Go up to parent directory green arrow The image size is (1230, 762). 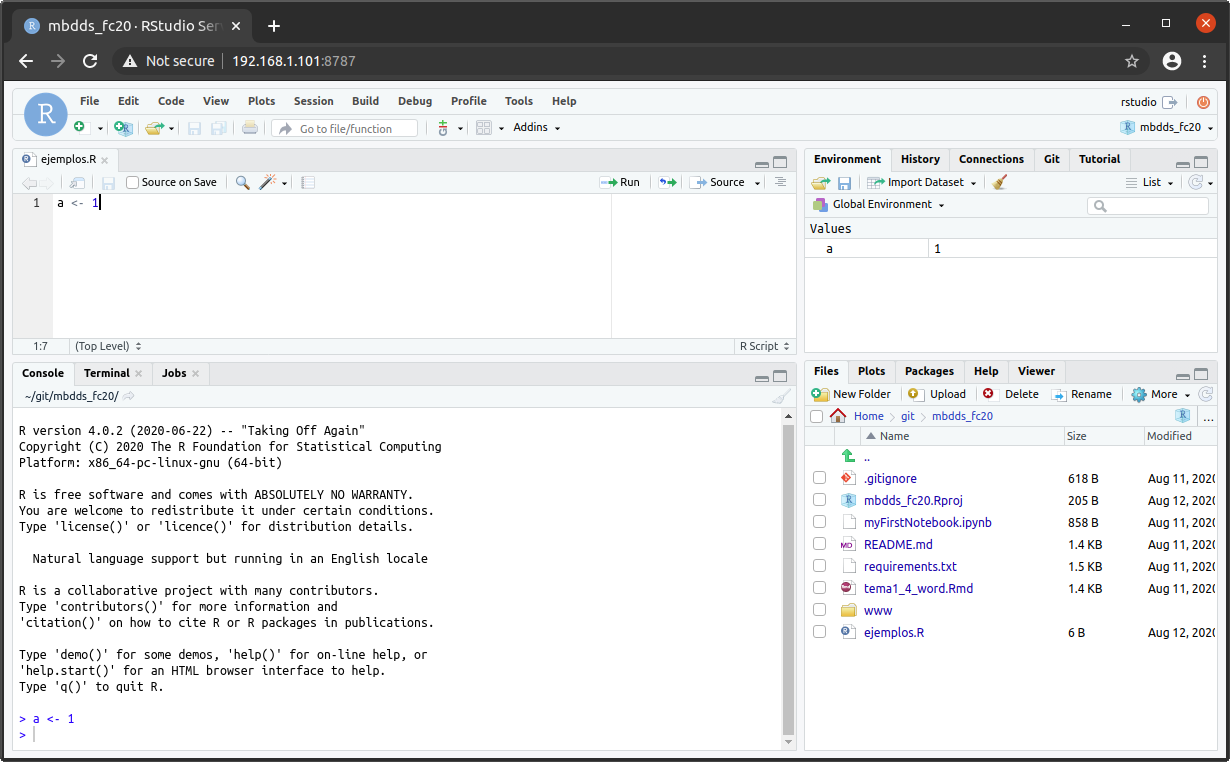pyautogui.click(x=848, y=457)
